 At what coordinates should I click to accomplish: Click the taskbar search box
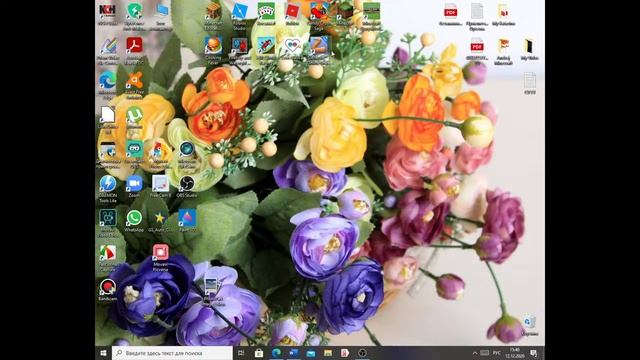(172, 353)
